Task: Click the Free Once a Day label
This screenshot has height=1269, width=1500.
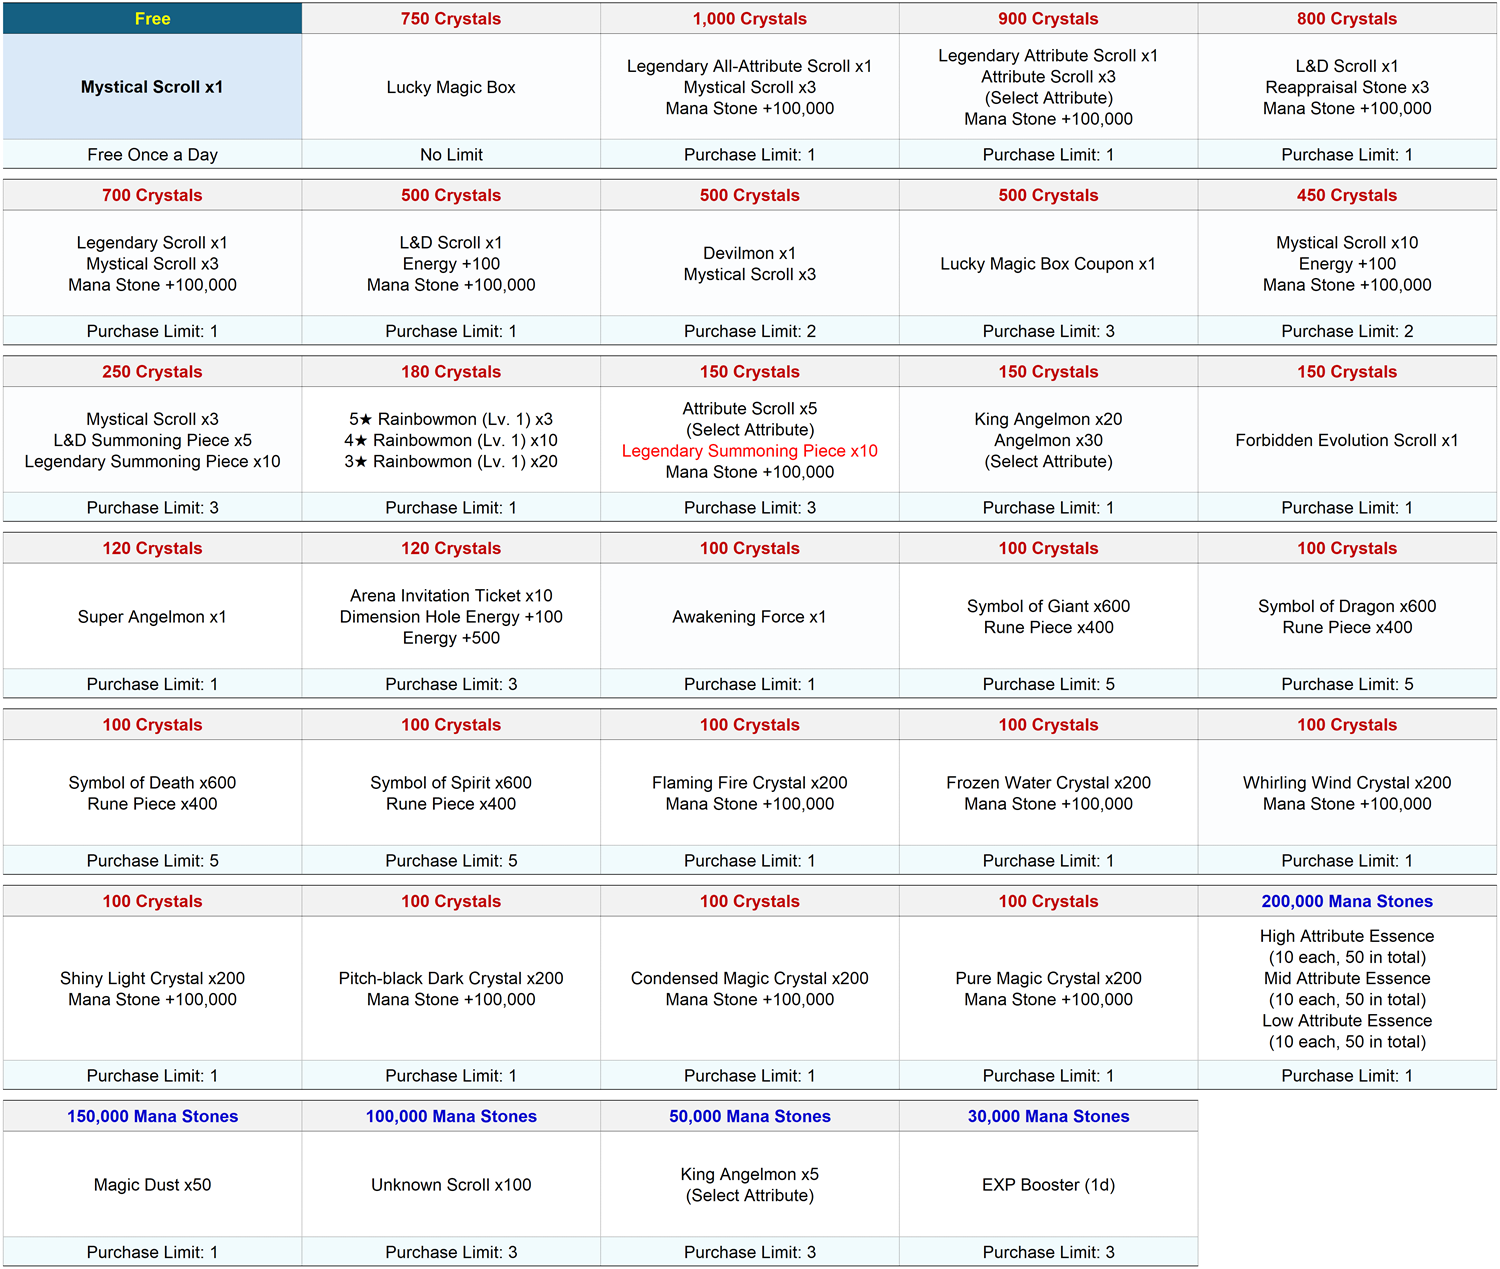Action: click(152, 155)
